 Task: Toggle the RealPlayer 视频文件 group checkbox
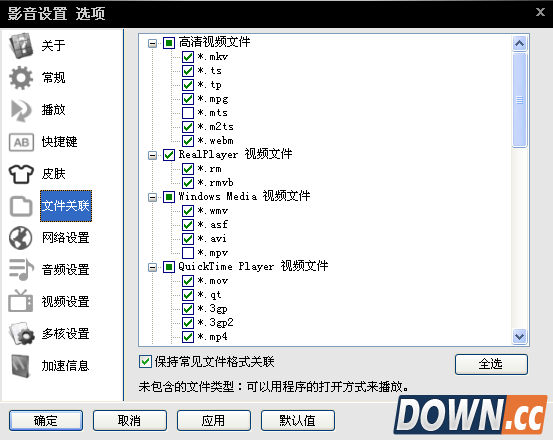click(169, 155)
